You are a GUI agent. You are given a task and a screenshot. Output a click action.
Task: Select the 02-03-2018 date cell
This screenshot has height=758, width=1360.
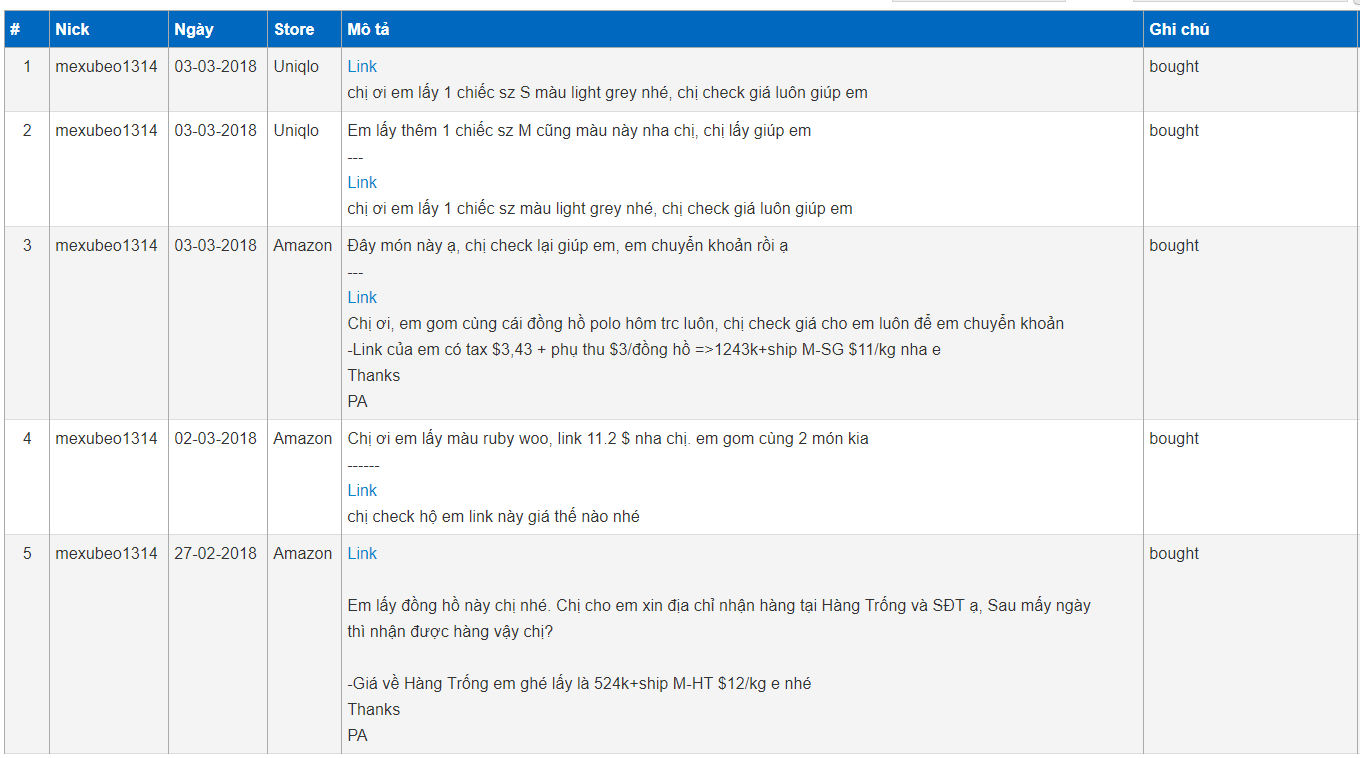215,439
